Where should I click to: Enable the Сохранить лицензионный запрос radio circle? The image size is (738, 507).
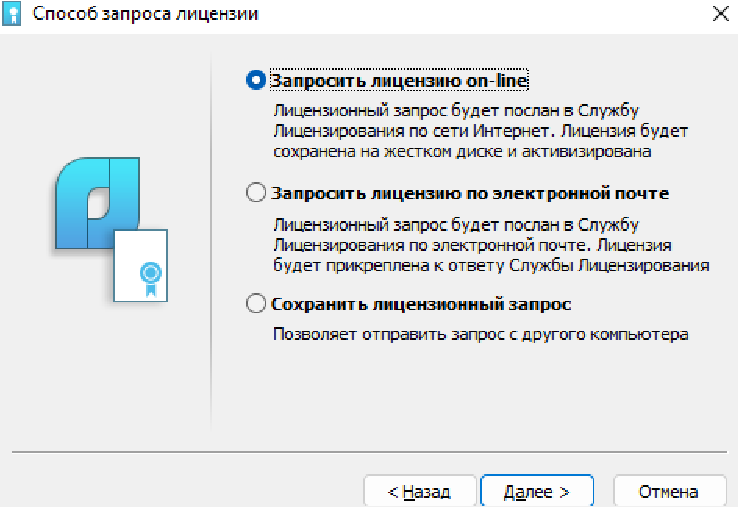click(256, 304)
